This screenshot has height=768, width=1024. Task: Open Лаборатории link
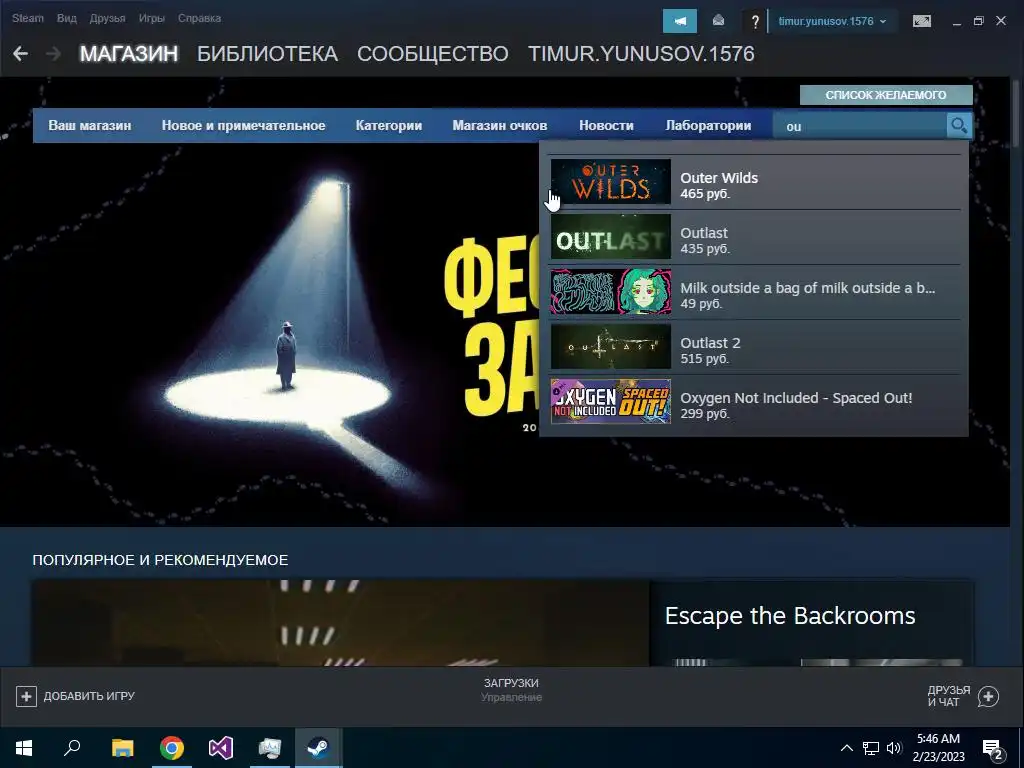click(x=708, y=125)
